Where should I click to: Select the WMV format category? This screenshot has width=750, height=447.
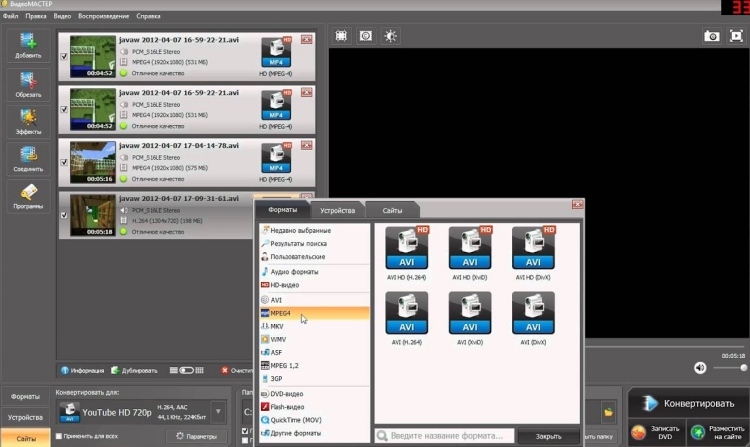click(315, 339)
